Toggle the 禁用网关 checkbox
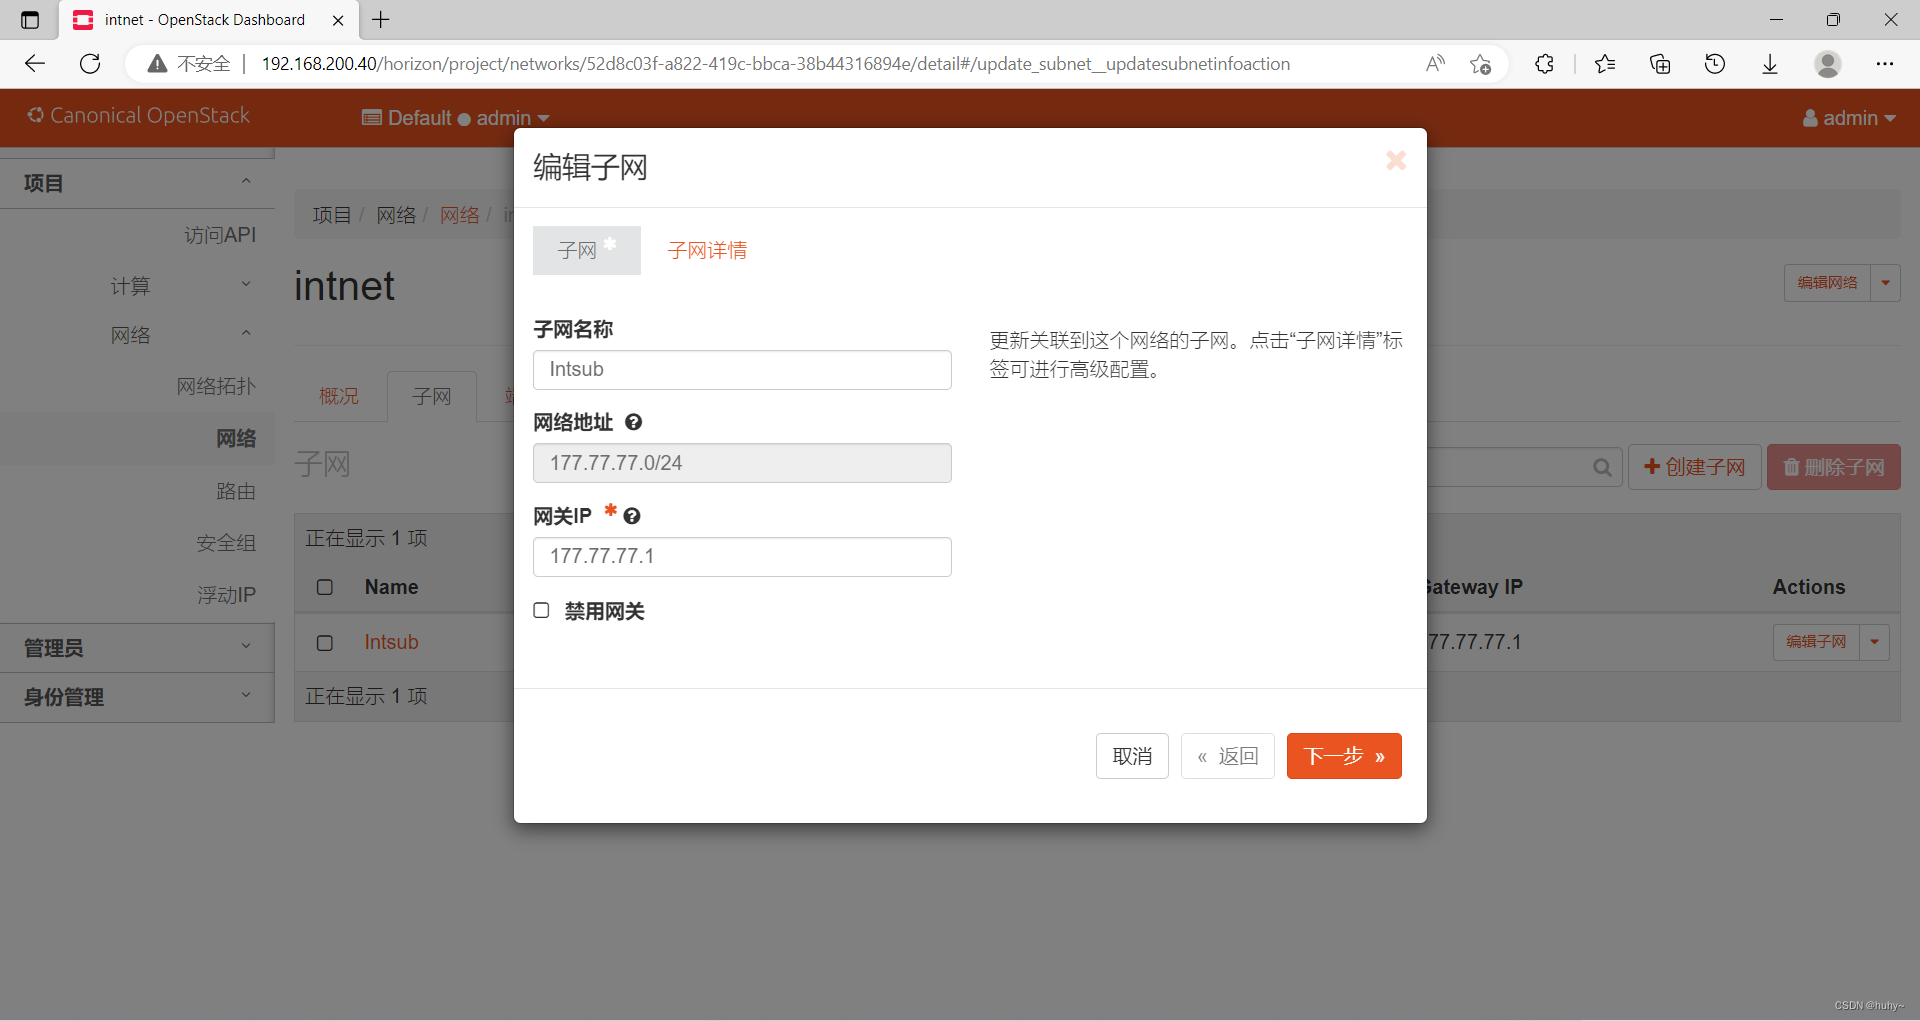This screenshot has width=1920, height=1021. [x=541, y=610]
